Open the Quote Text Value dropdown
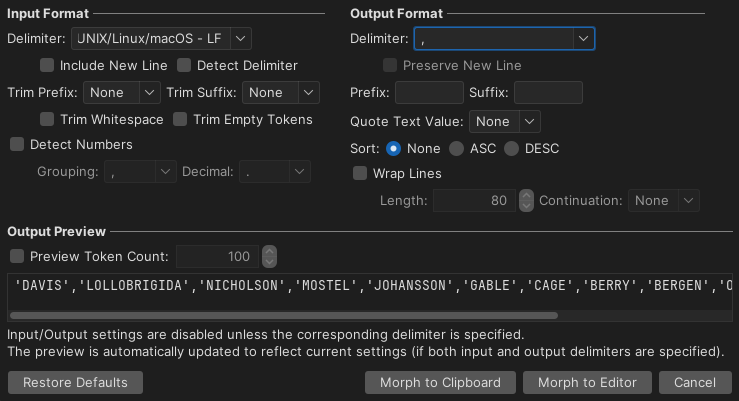739x401 pixels. coord(504,121)
